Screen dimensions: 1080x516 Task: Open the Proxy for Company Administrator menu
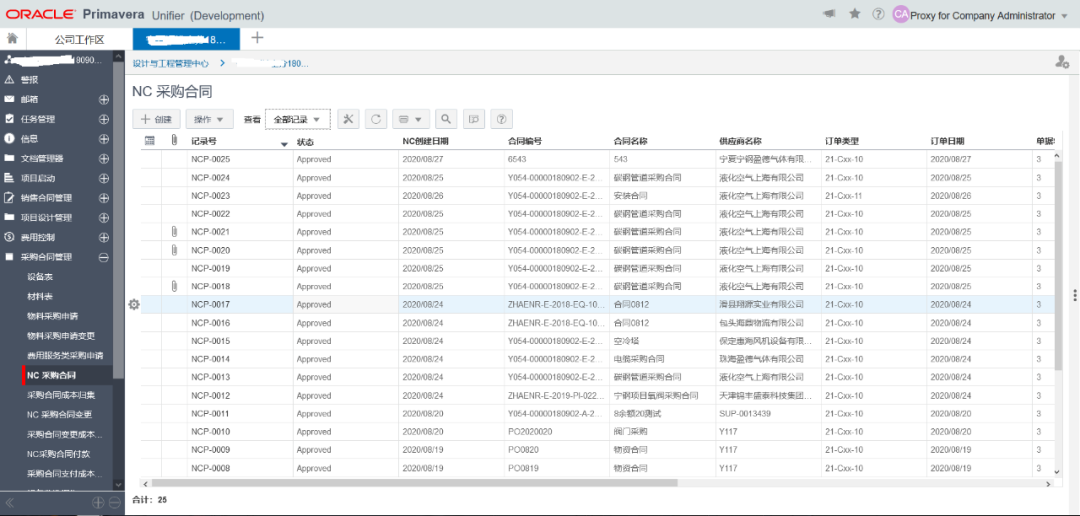(x=988, y=15)
